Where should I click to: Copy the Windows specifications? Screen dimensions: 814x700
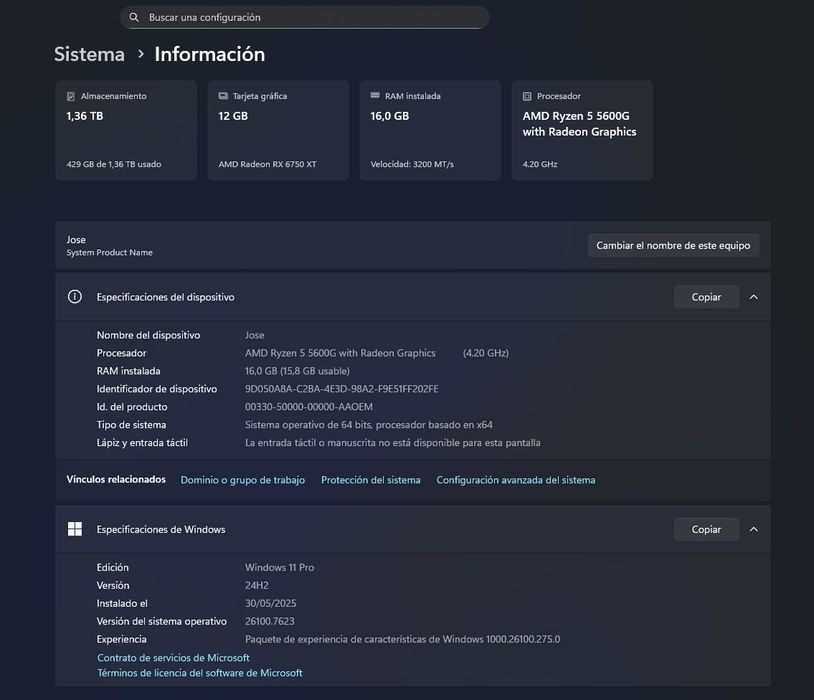(x=706, y=529)
